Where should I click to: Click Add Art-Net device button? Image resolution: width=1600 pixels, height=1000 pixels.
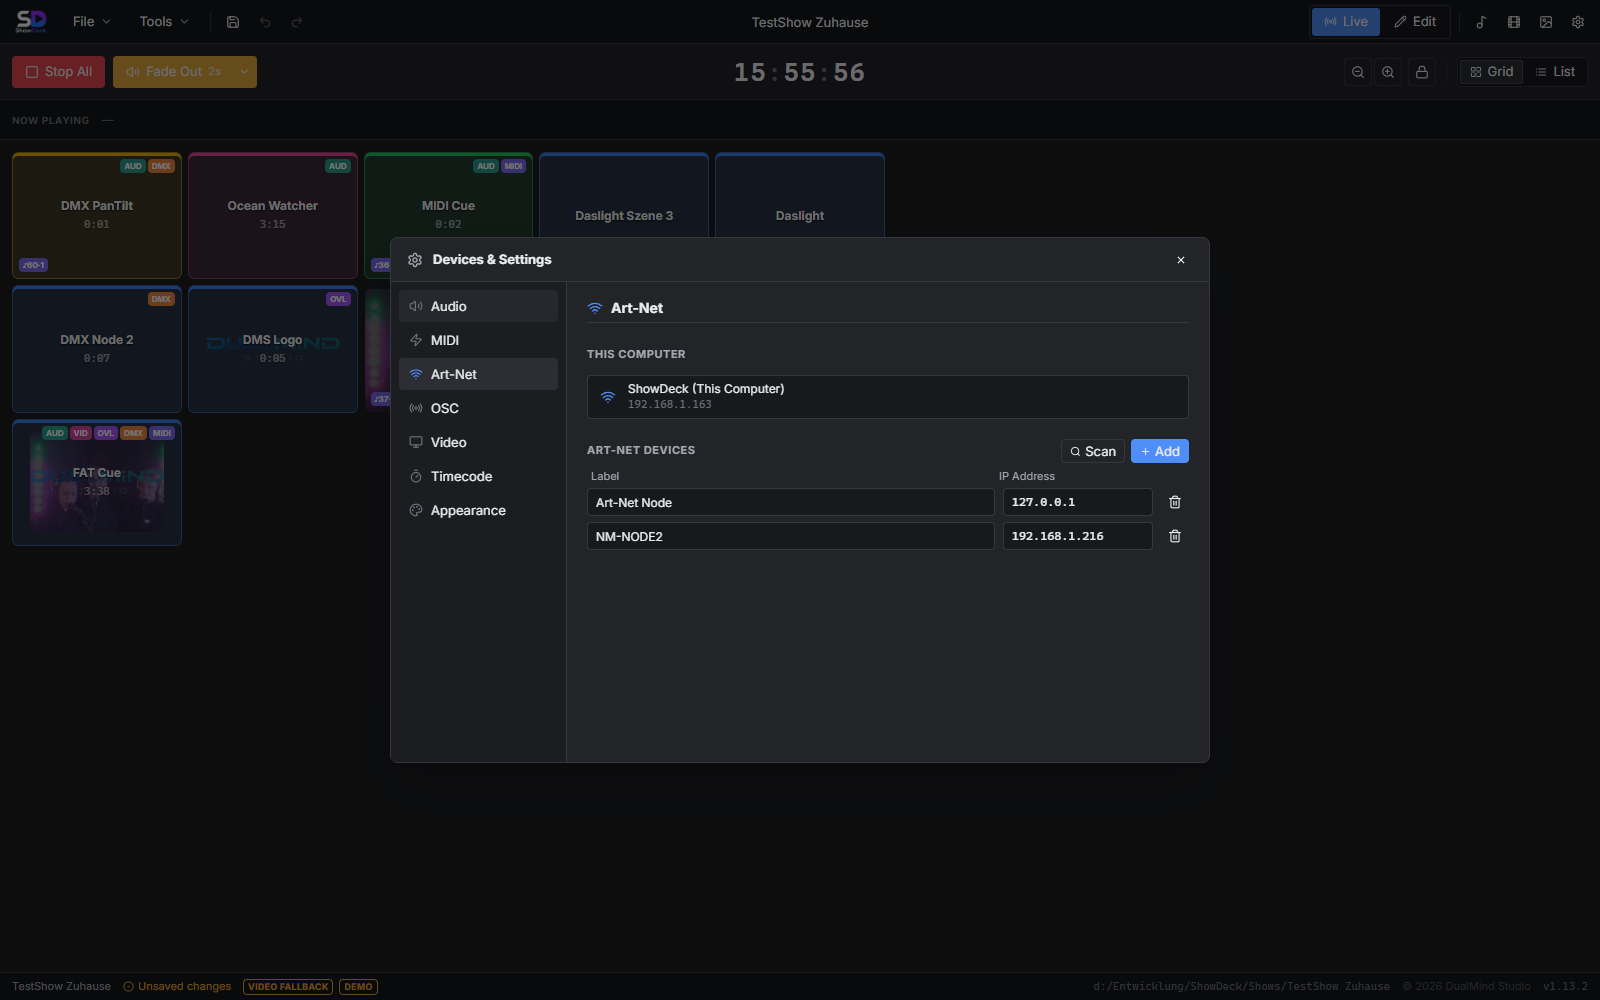click(1160, 451)
